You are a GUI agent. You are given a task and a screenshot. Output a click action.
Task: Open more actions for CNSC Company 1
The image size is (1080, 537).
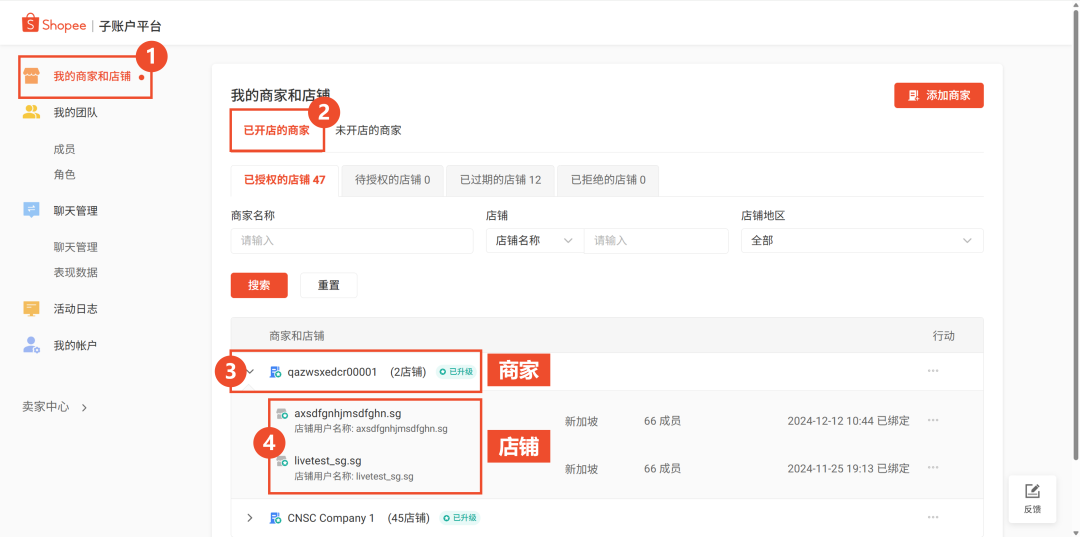933,517
